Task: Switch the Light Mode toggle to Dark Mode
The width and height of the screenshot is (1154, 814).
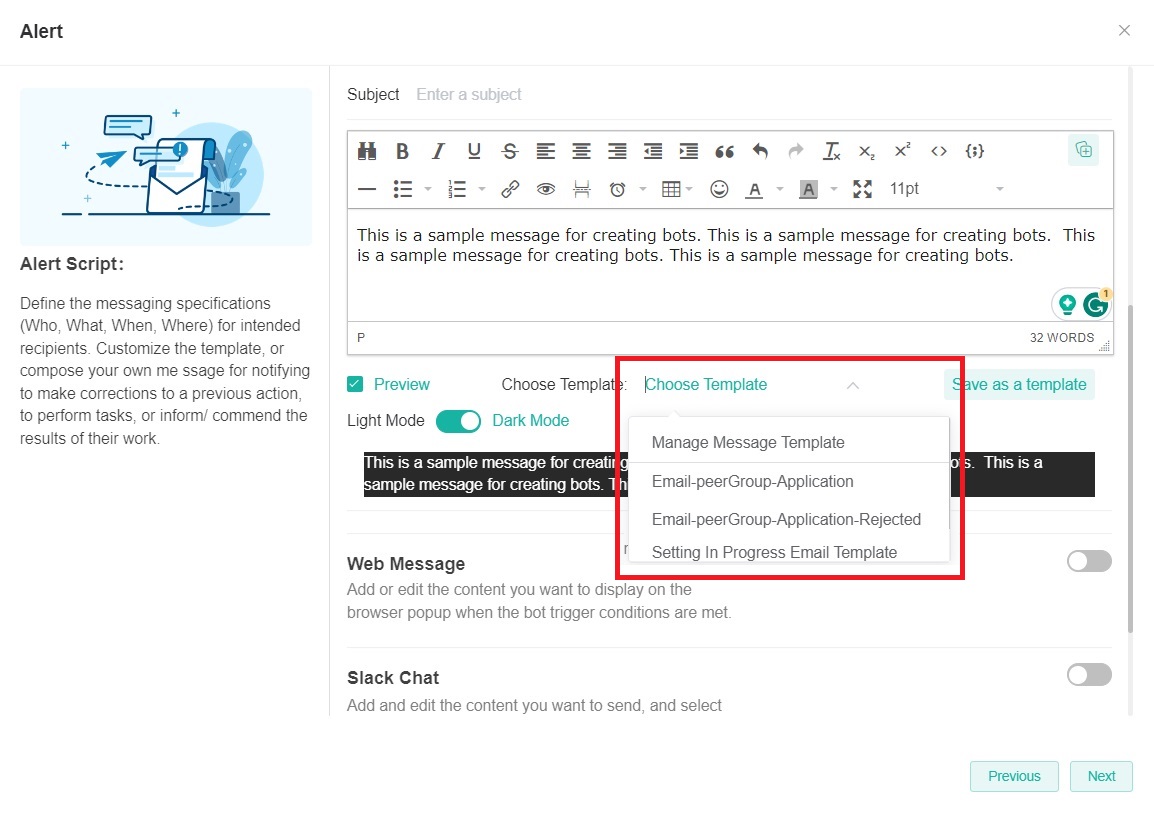Action: click(x=458, y=421)
